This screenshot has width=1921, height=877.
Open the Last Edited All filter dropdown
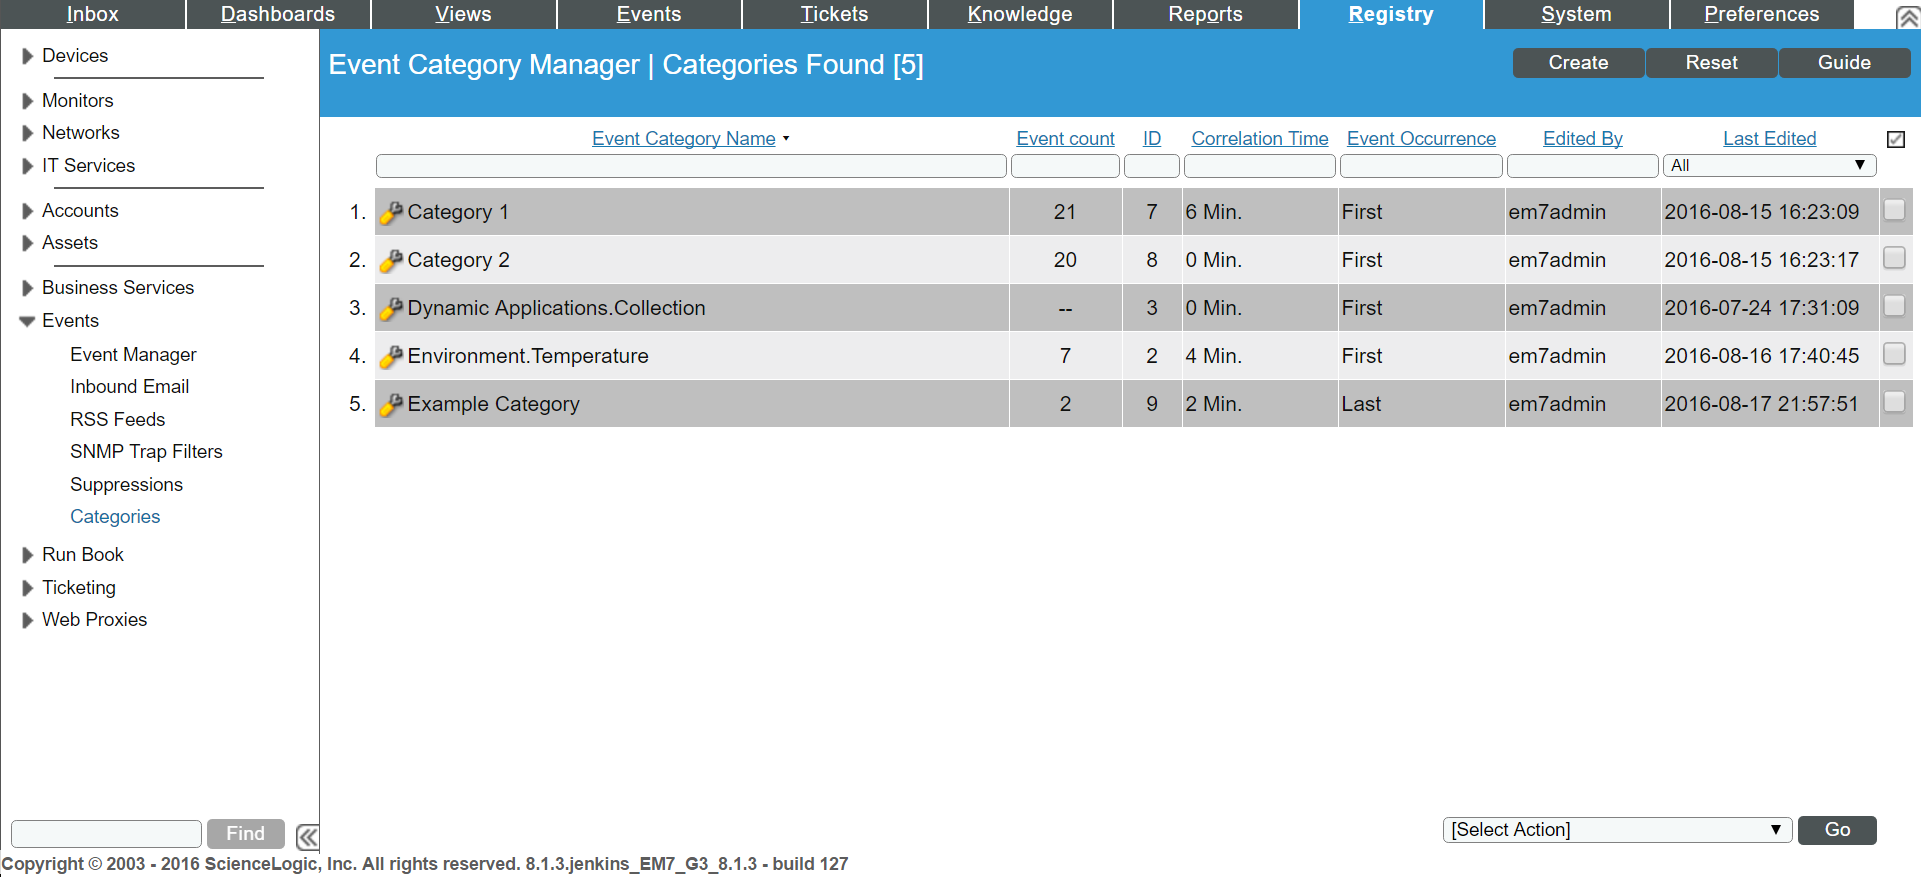click(x=1768, y=165)
